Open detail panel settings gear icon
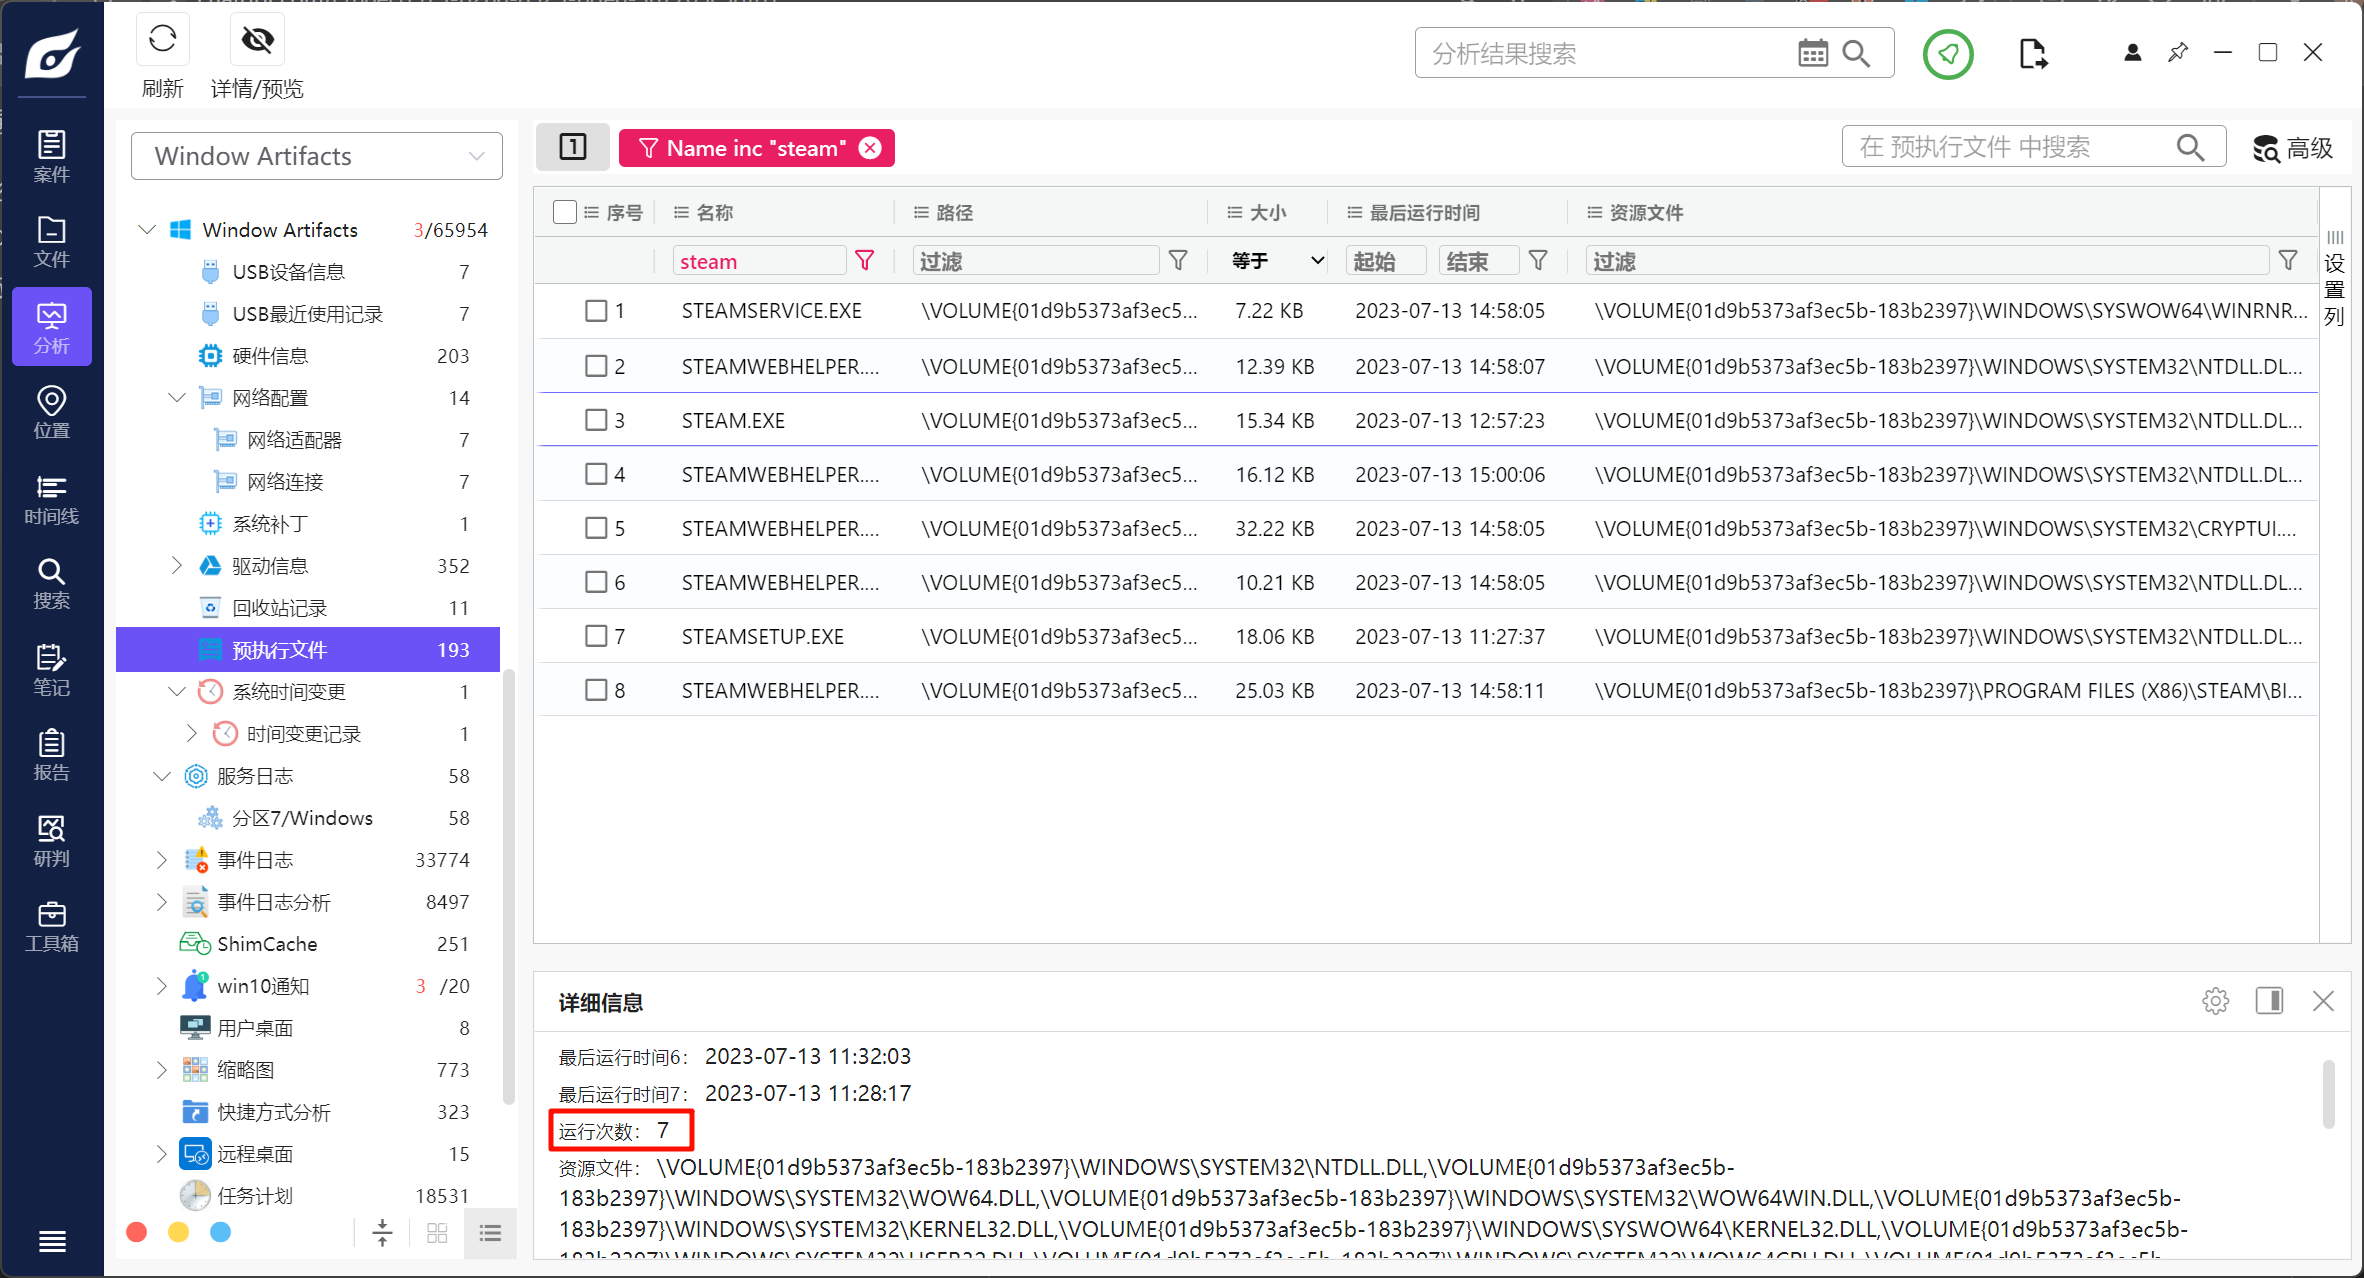 pyautogui.click(x=2215, y=1001)
